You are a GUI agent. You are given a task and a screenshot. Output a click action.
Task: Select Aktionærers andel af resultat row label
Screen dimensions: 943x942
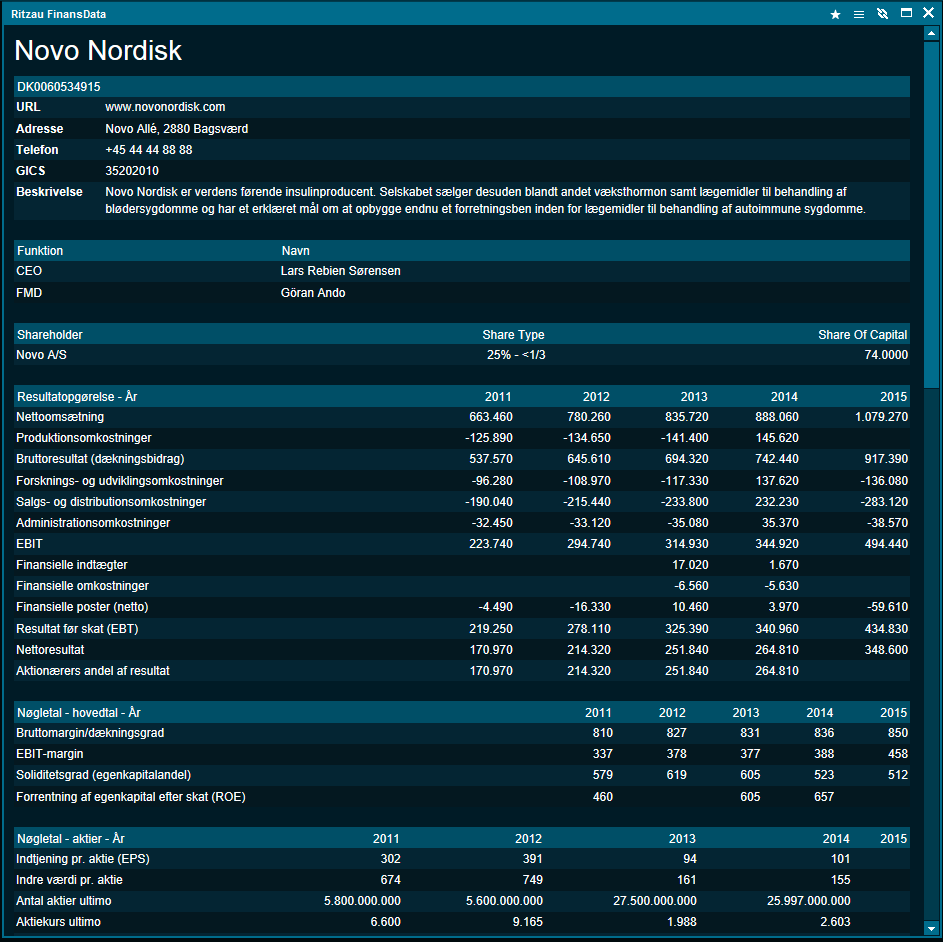93,671
